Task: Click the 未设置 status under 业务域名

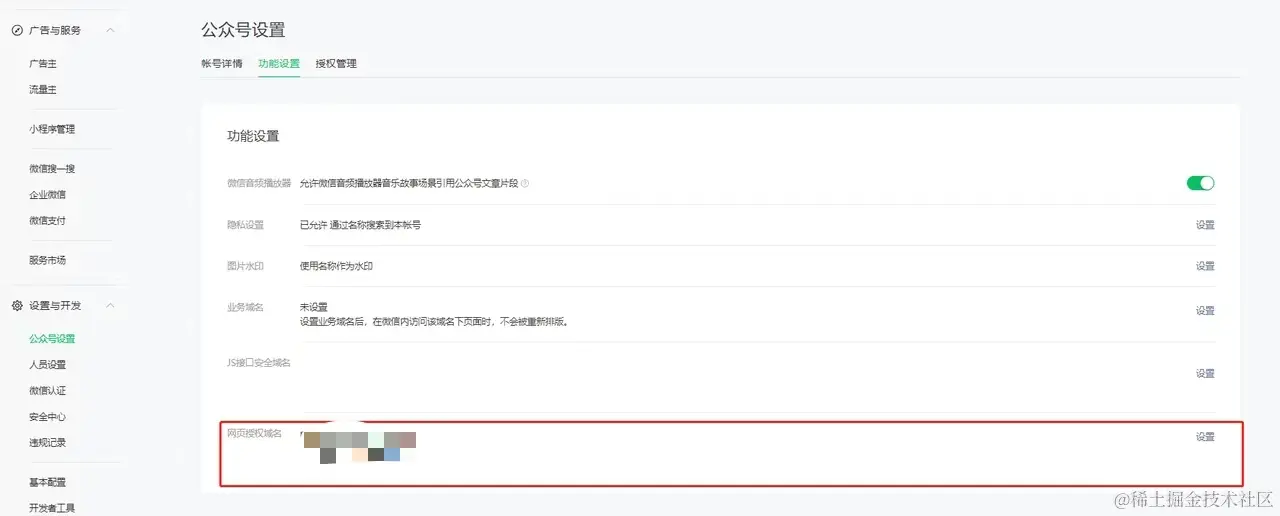Action: click(x=314, y=306)
